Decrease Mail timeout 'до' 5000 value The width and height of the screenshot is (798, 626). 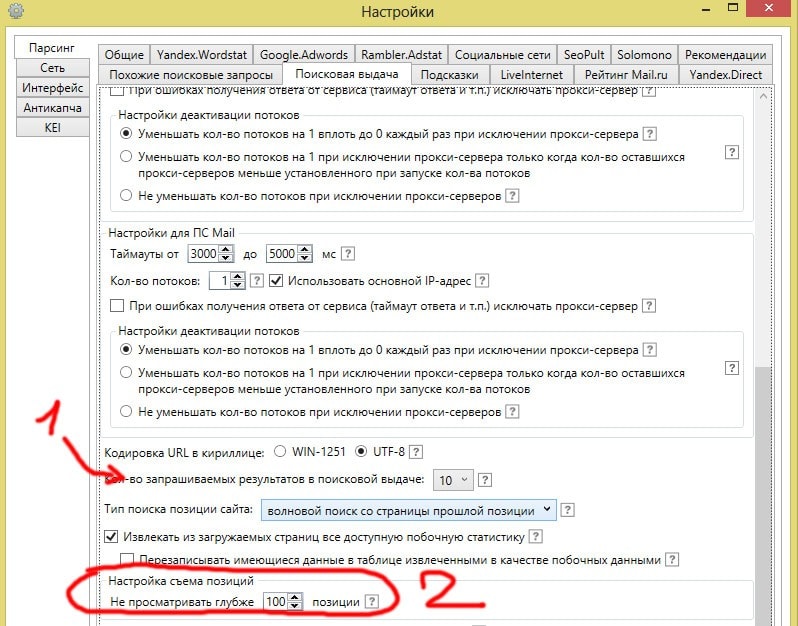point(304,258)
